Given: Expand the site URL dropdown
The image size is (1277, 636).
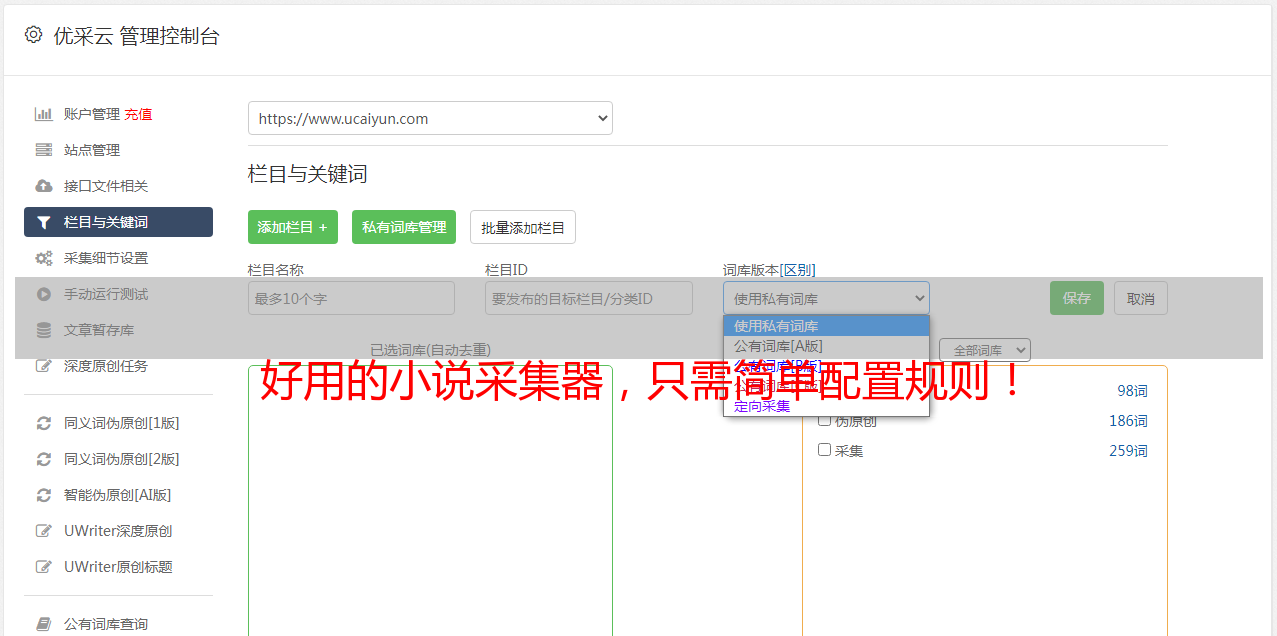Looking at the screenshot, I should tap(430, 118).
